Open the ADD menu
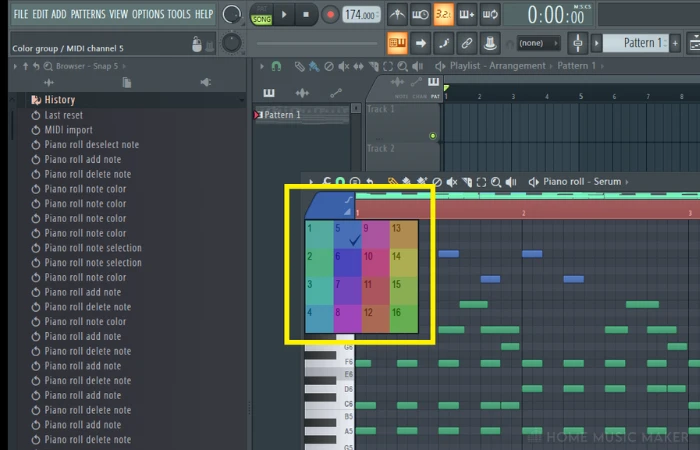The width and height of the screenshot is (700, 450). click(x=58, y=14)
